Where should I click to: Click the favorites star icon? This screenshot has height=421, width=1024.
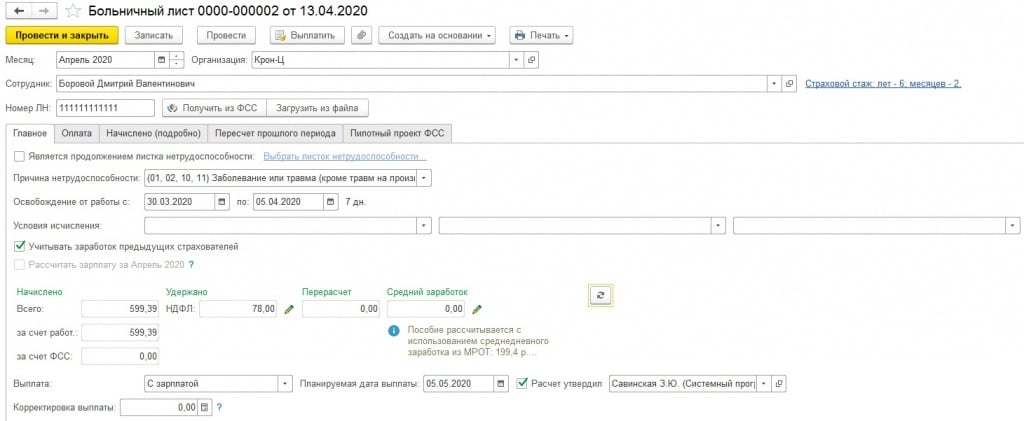click(x=74, y=12)
